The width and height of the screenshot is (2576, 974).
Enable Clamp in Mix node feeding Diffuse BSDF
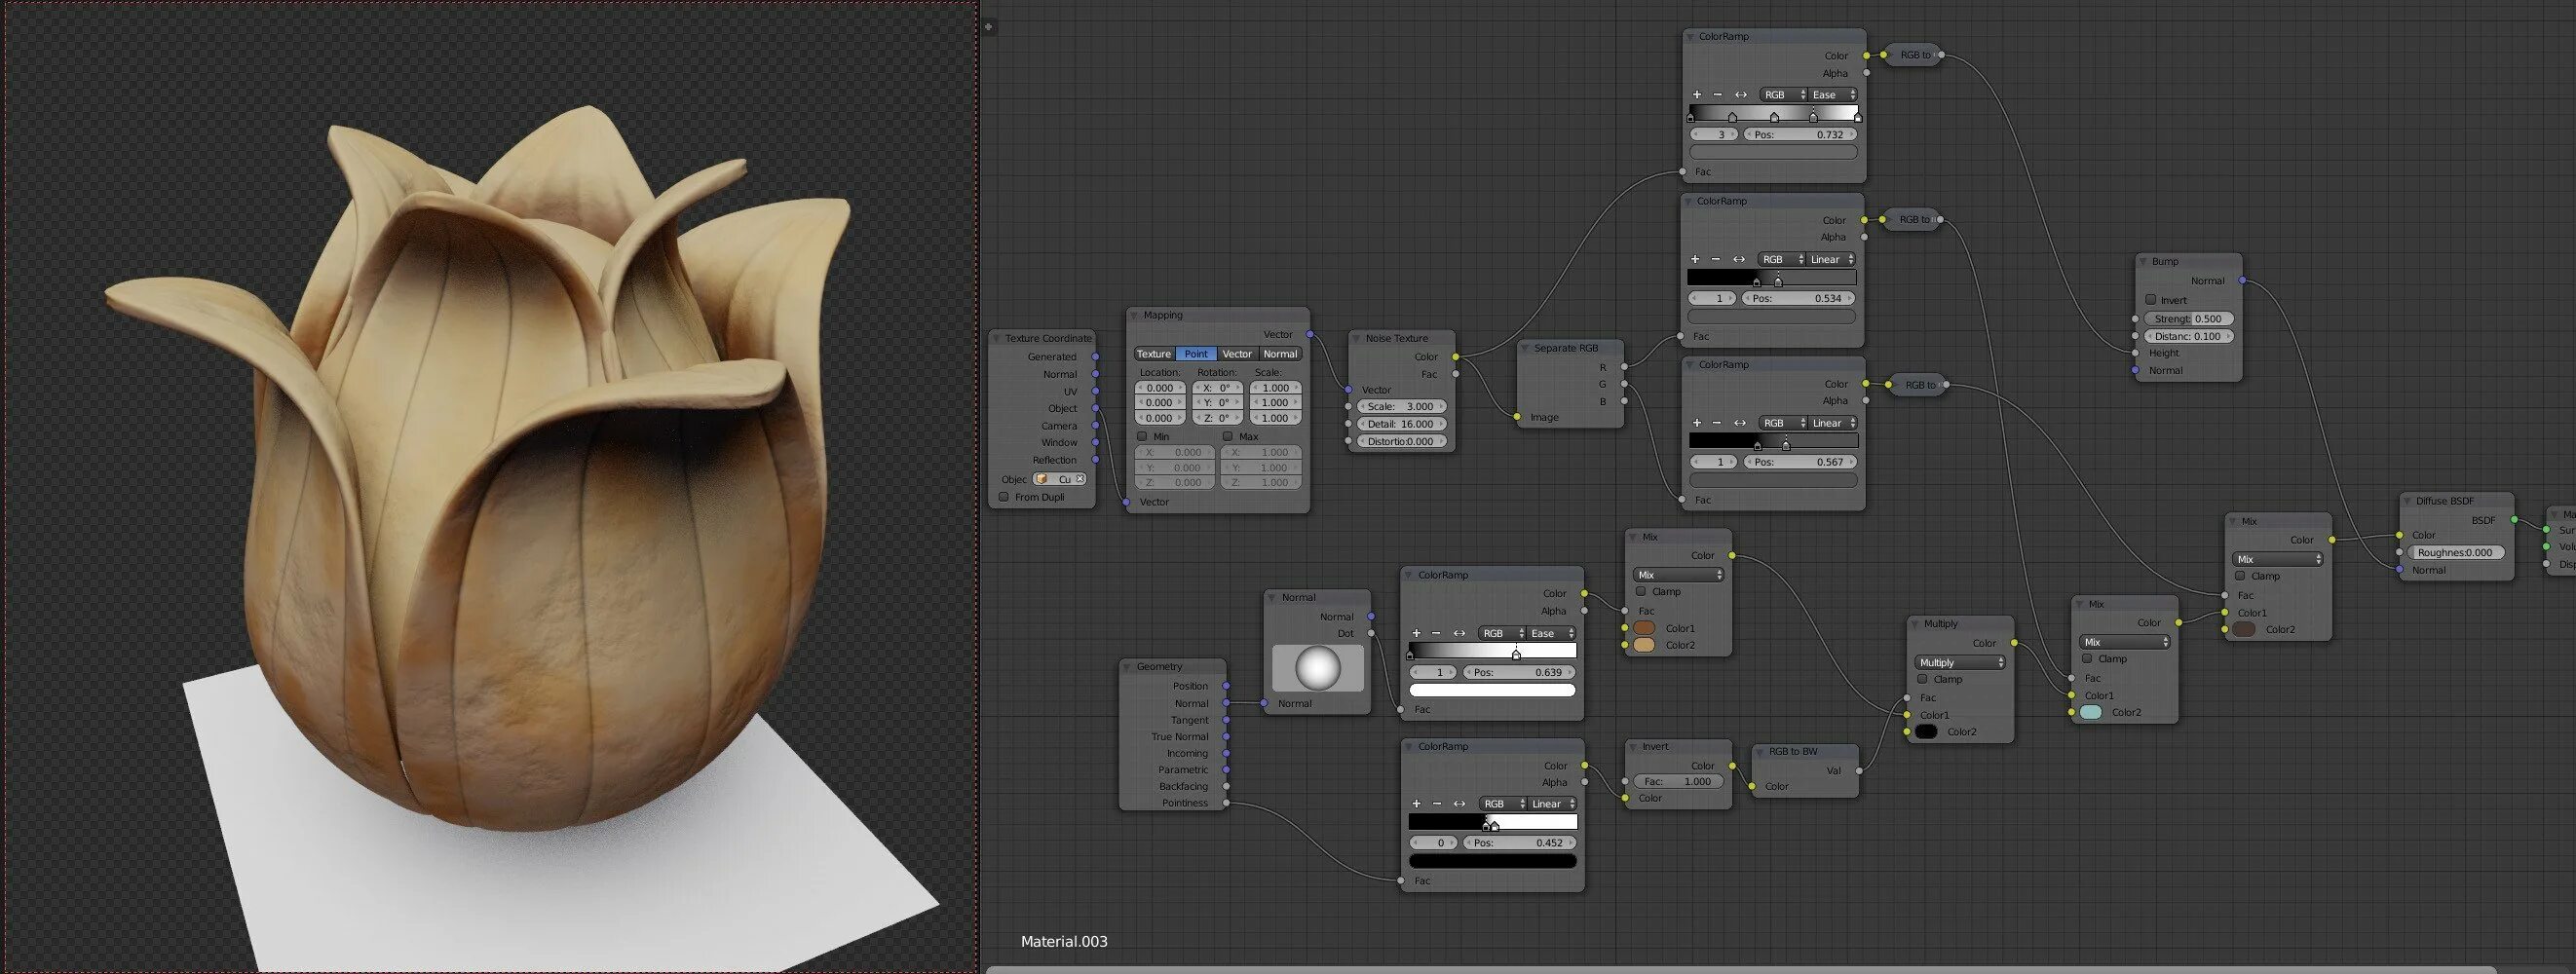click(2240, 576)
